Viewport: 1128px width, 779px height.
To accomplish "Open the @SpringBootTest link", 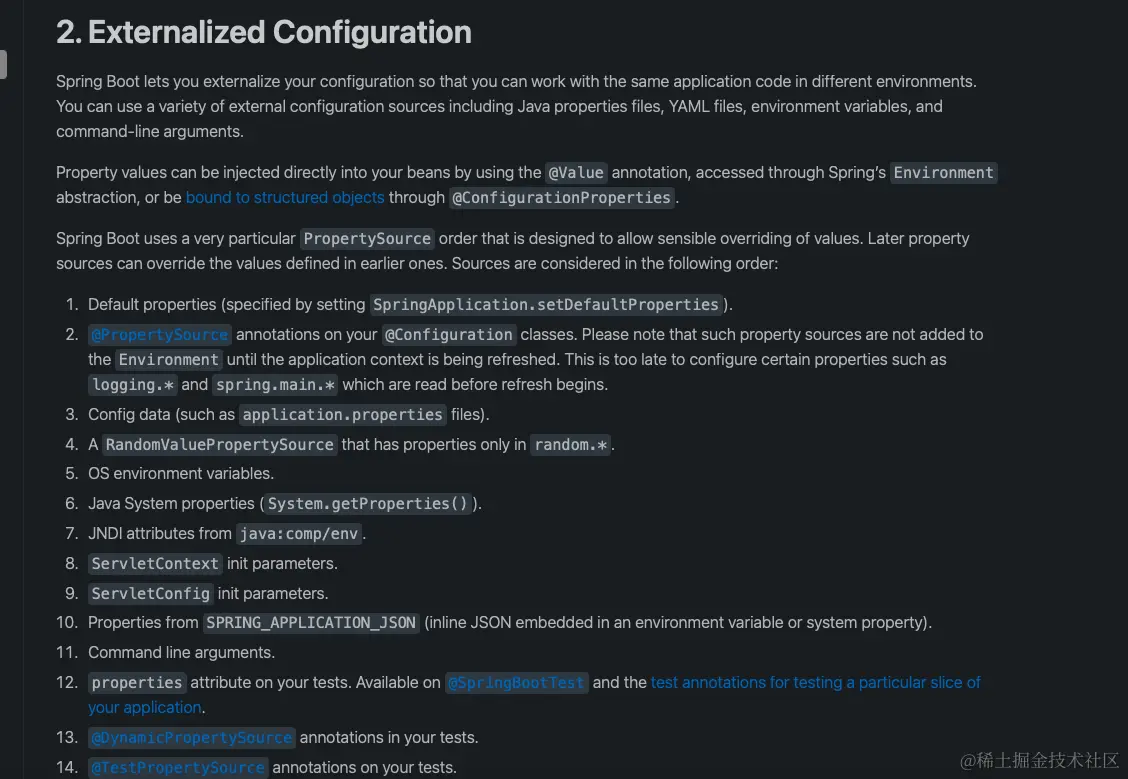I will (x=516, y=683).
